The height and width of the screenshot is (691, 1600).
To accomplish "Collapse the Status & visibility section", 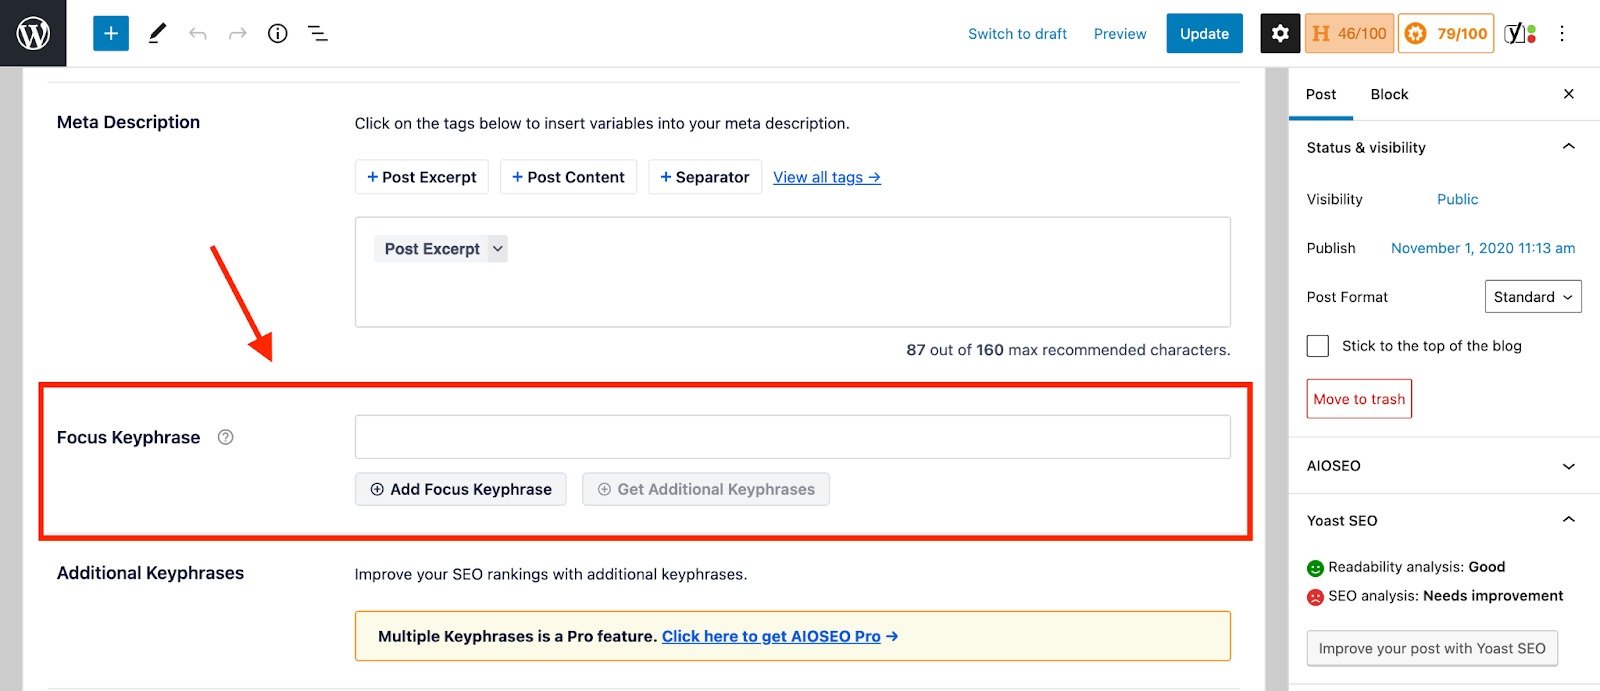I will coord(1568,147).
